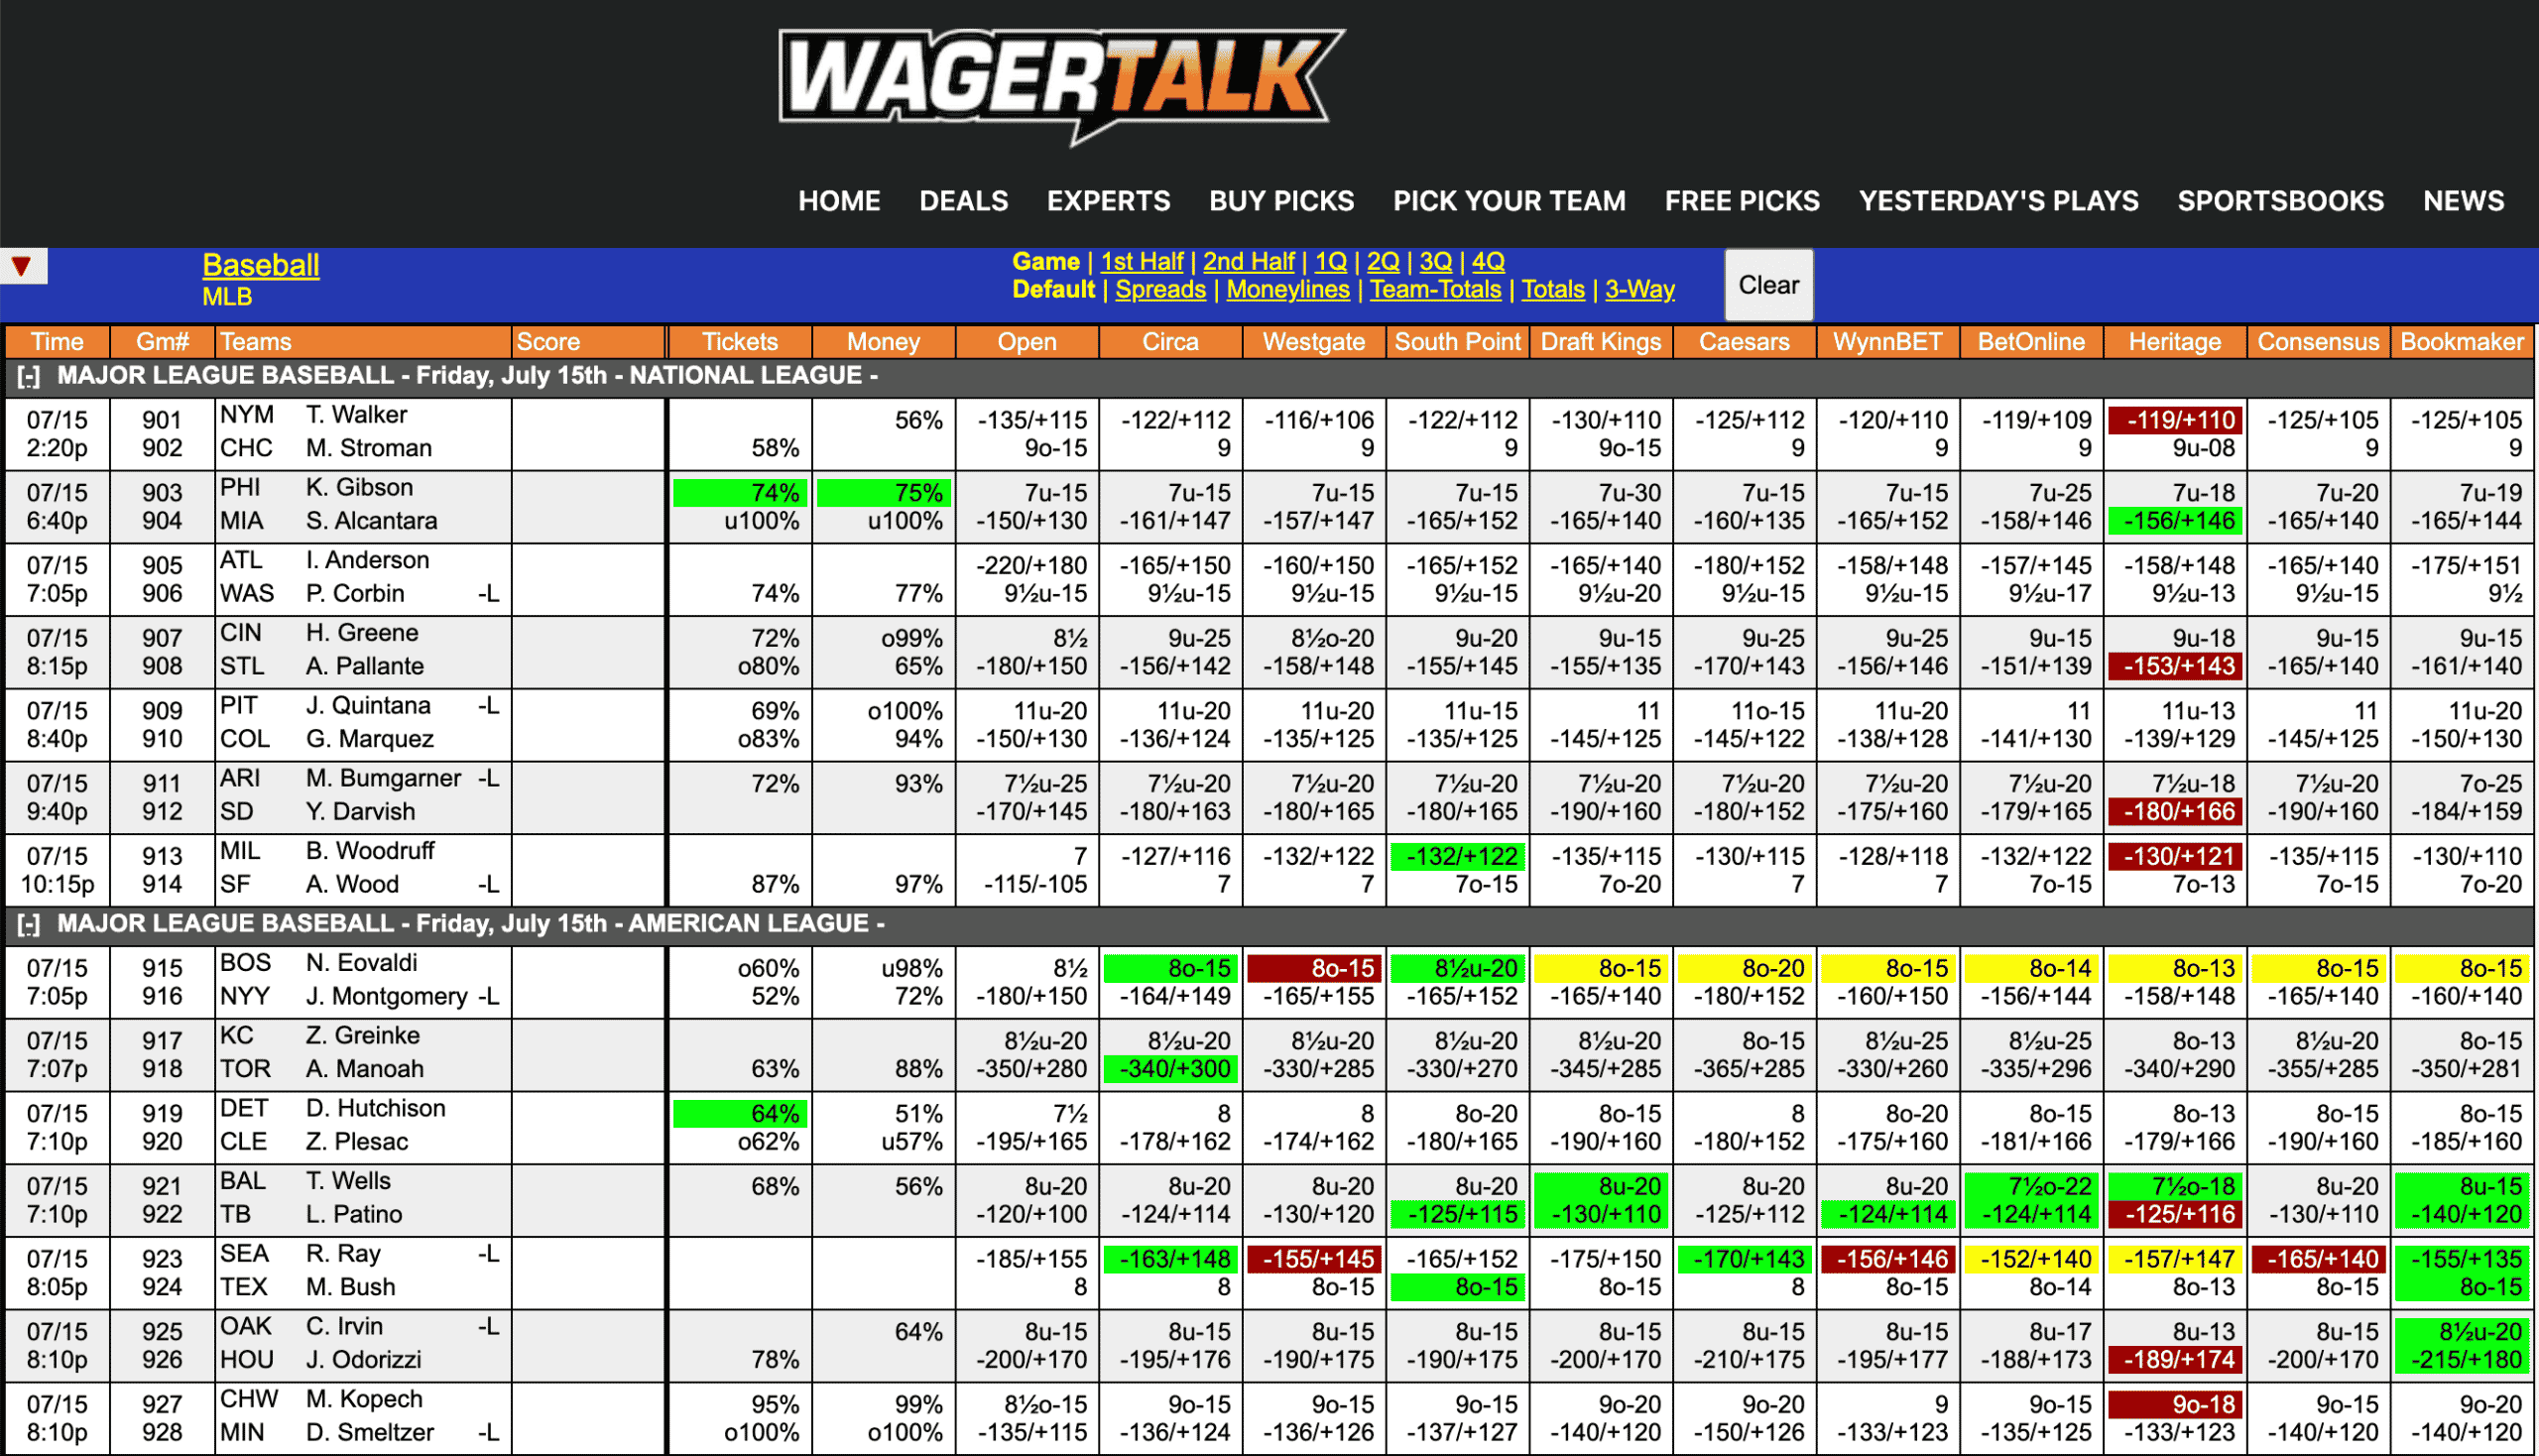Screen dimensions: 2539x1456
Task: Show Moneylines view
Action: (x=1287, y=289)
